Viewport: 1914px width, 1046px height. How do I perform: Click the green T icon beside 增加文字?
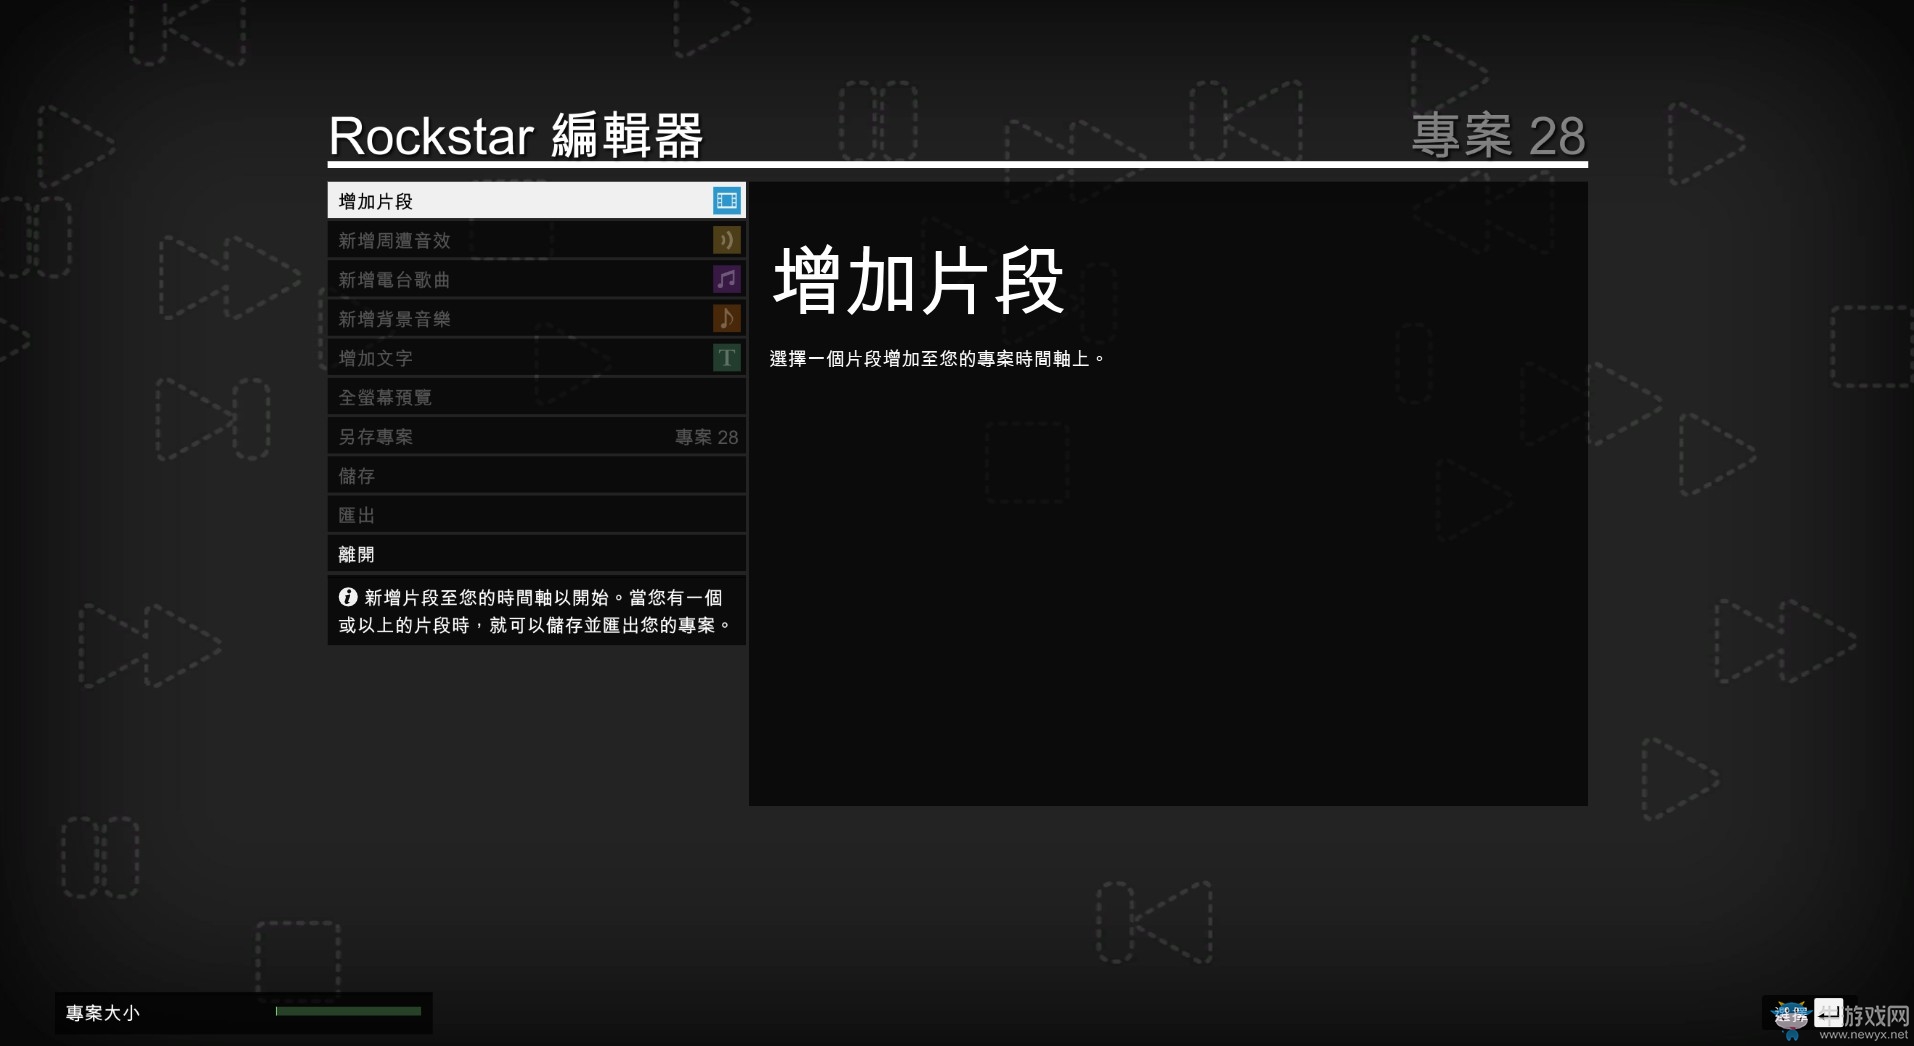[727, 357]
